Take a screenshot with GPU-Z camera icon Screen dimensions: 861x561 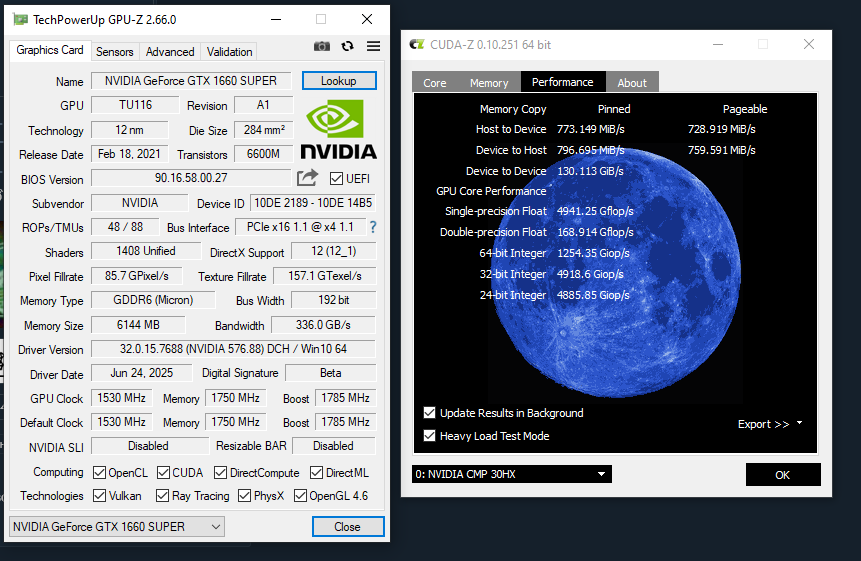click(322, 46)
